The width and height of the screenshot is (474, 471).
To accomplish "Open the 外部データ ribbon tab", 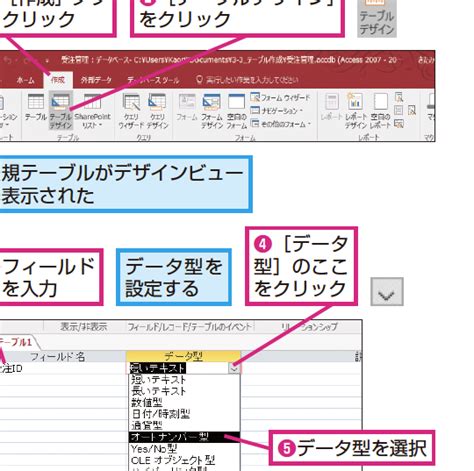I will (96, 80).
